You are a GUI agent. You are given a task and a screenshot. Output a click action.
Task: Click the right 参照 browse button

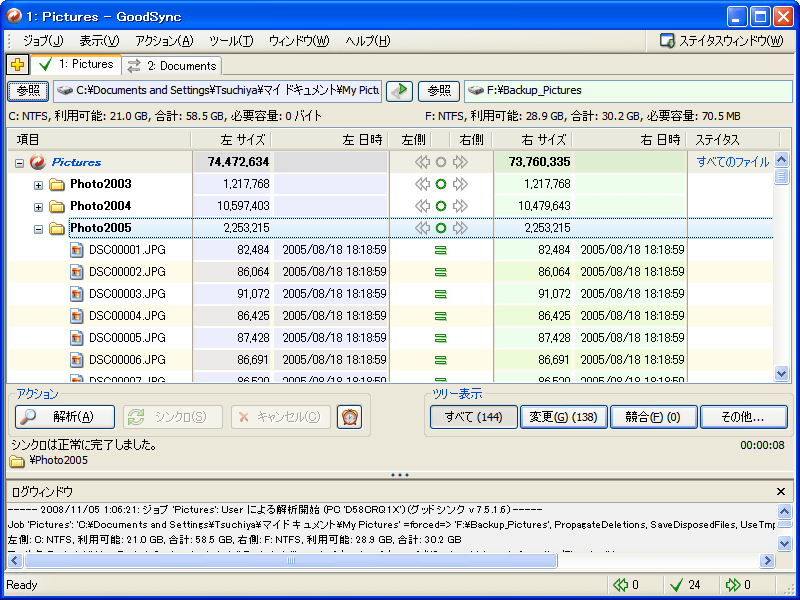click(x=439, y=91)
